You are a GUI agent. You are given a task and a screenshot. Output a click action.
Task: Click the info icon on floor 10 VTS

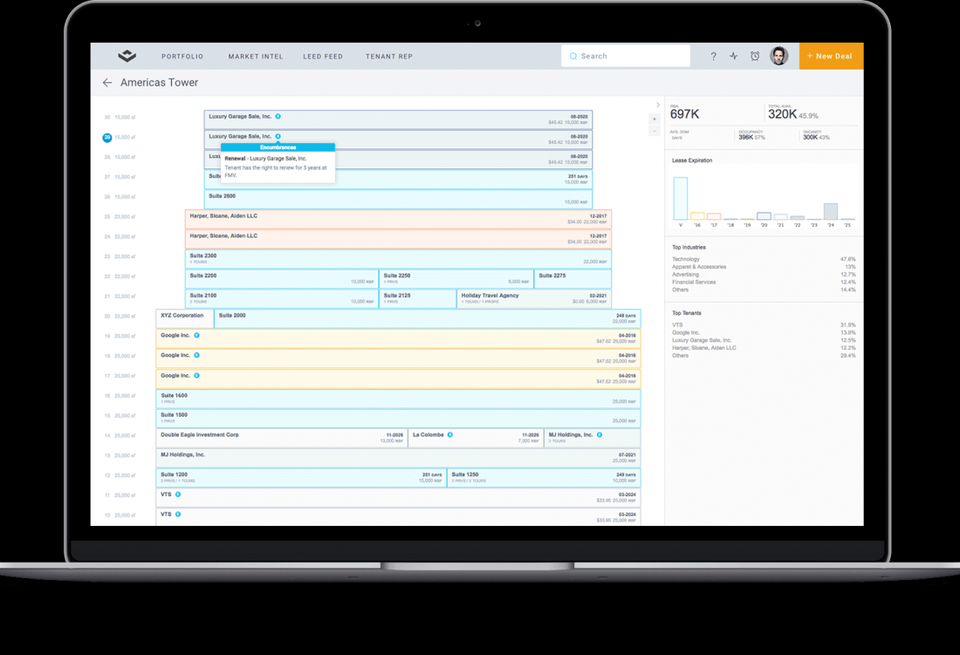click(x=178, y=514)
